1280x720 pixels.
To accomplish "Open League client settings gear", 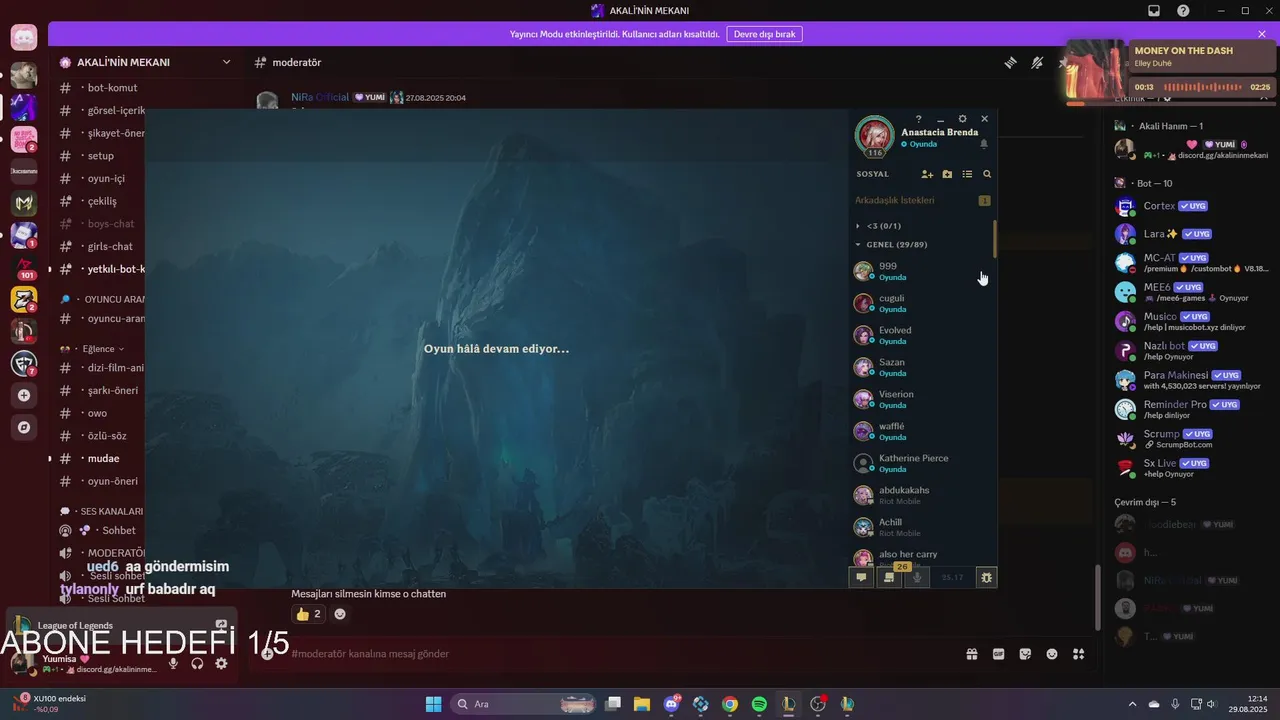I will click(962, 119).
